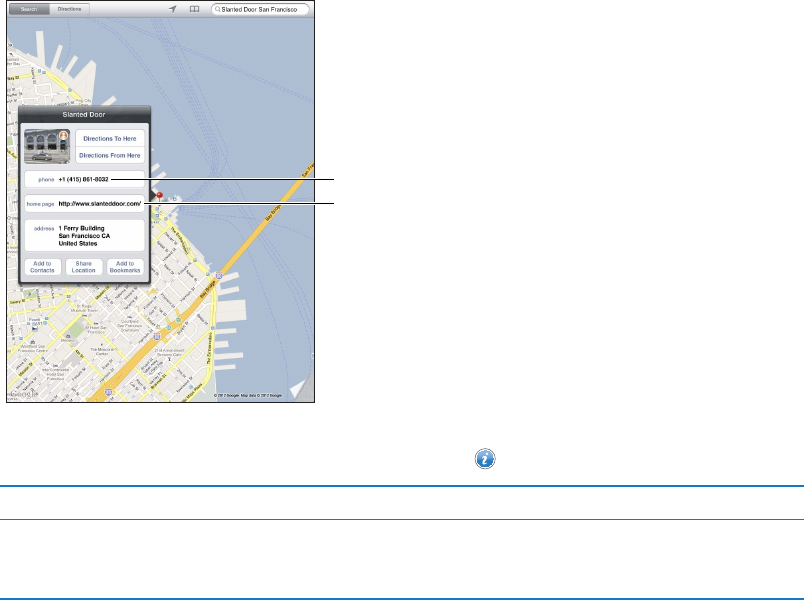Image resolution: width=804 pixels, height=600 pixels.
Task: Tap the orange street view person icon
Action: pyautogui.click(x=64, y=135)
